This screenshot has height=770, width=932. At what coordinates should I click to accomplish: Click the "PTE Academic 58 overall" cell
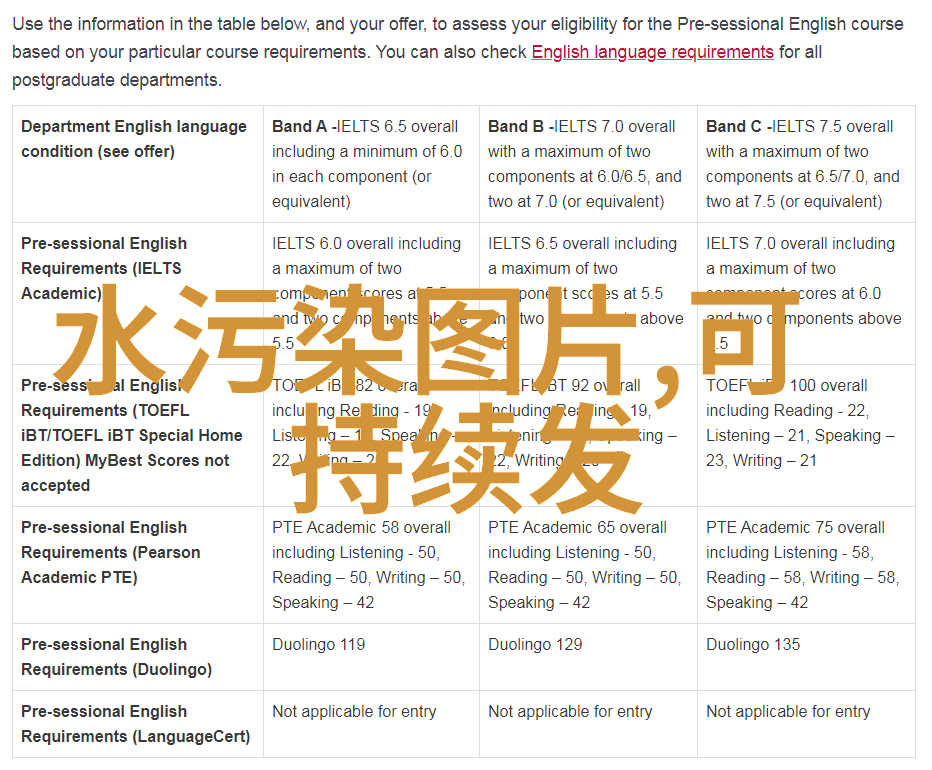tap(371, 565)
